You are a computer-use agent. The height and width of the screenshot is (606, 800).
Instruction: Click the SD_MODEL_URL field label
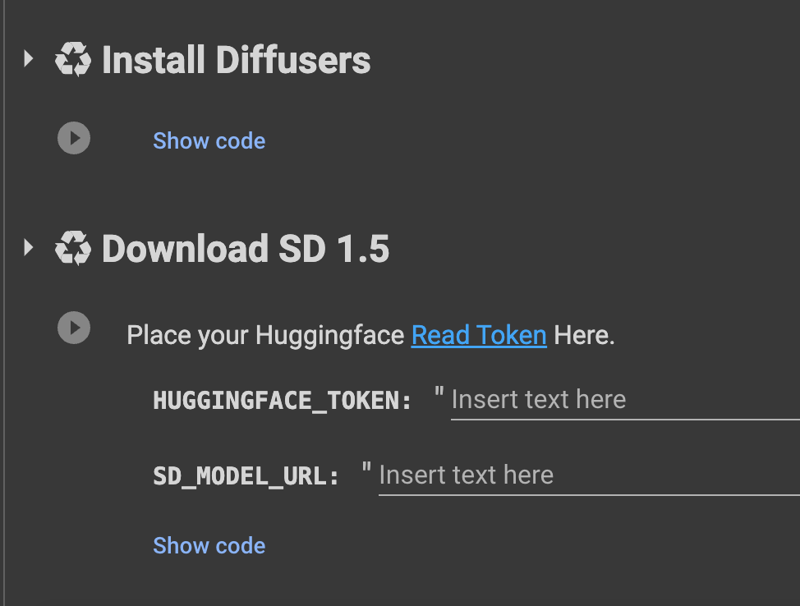[x=246, y=476]
